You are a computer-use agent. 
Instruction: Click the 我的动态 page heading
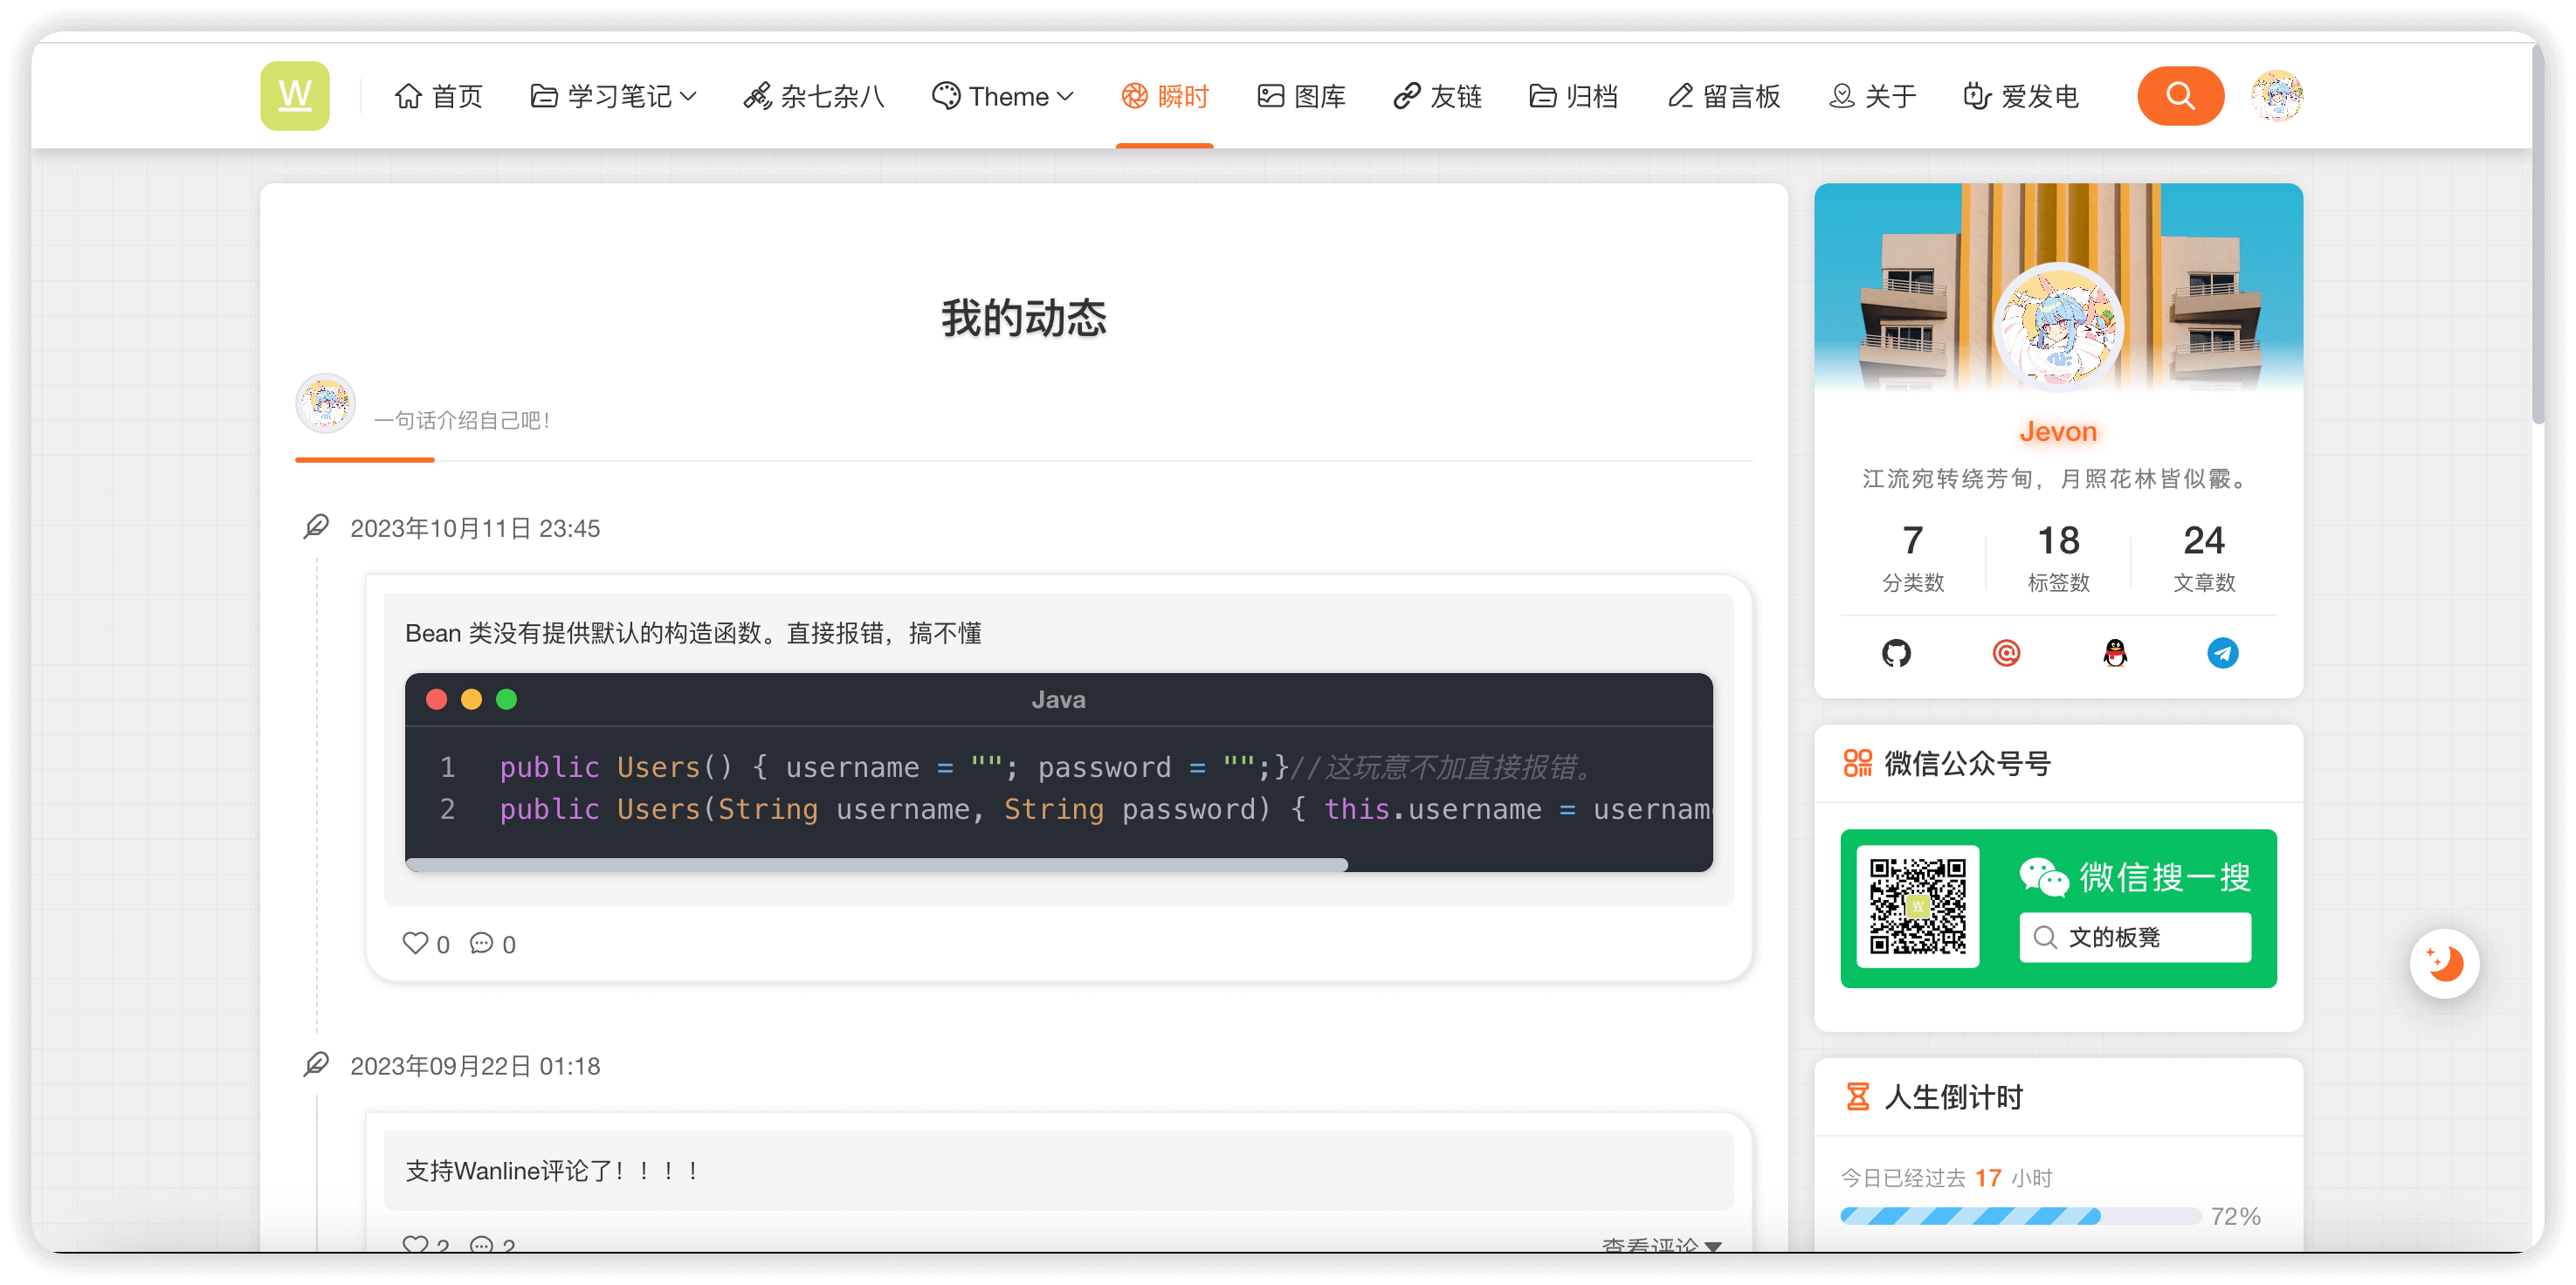[1023, 318]
